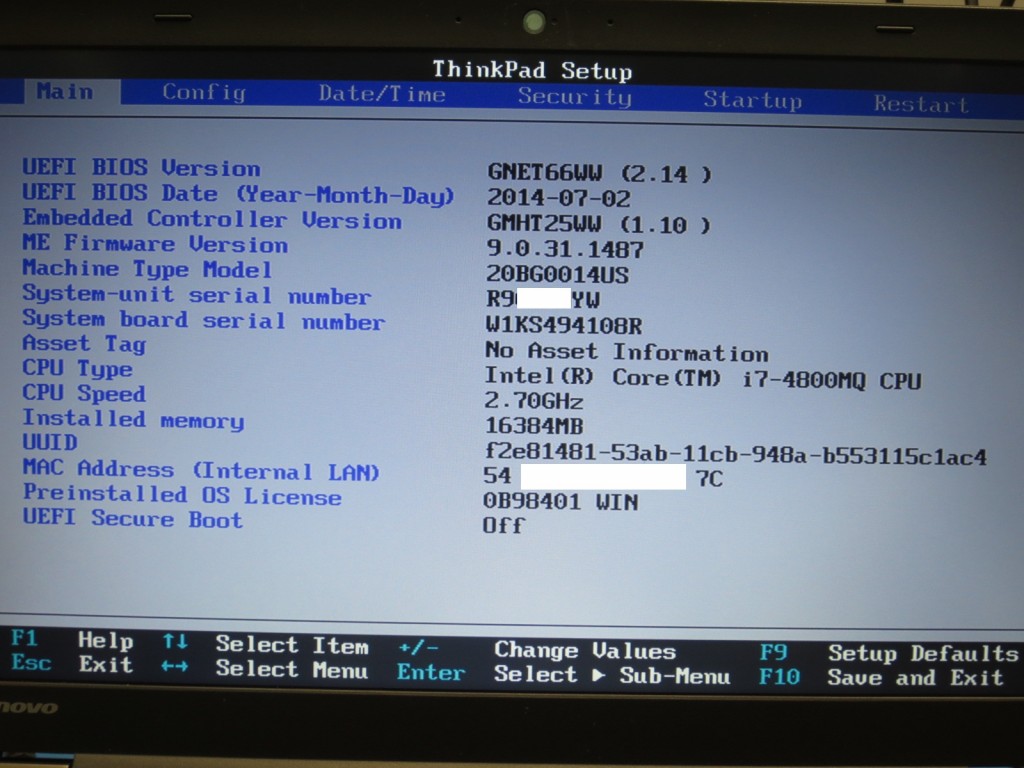
Task: Click the Main tab
Action: point(65,92)
